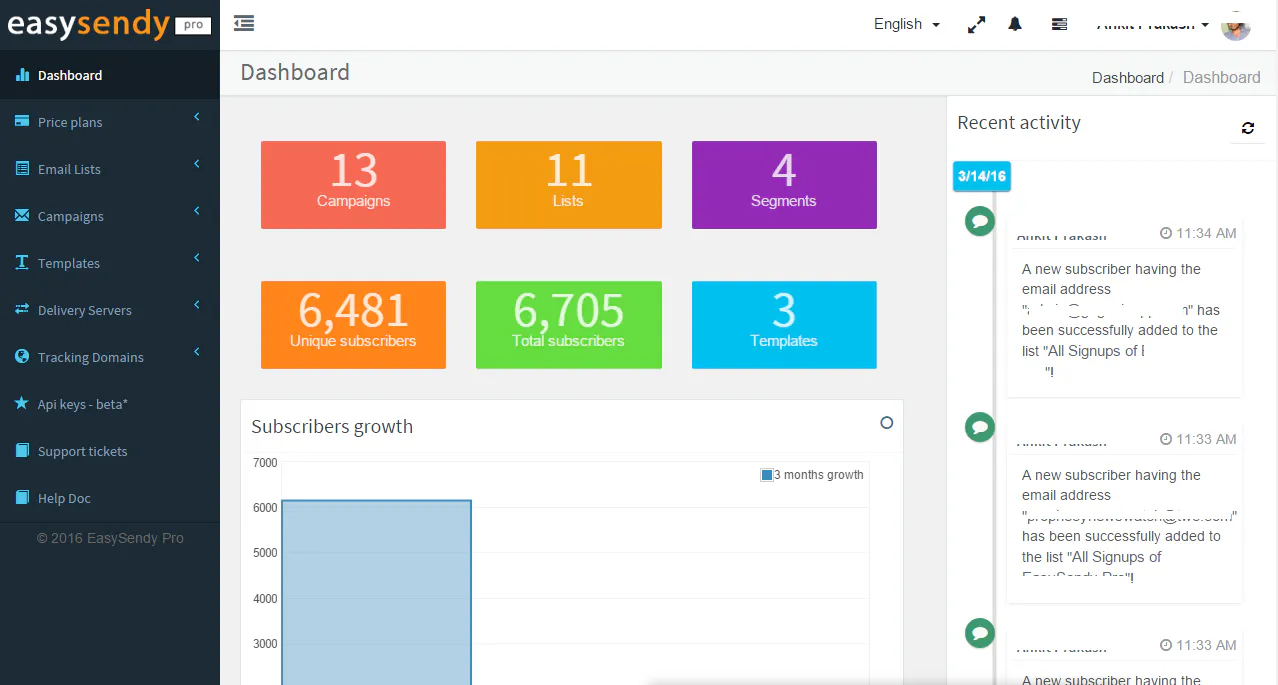Open Campaigns menu item
Image resolution: width=1278 pixels, height=685 pixels.
pos(110,216)
